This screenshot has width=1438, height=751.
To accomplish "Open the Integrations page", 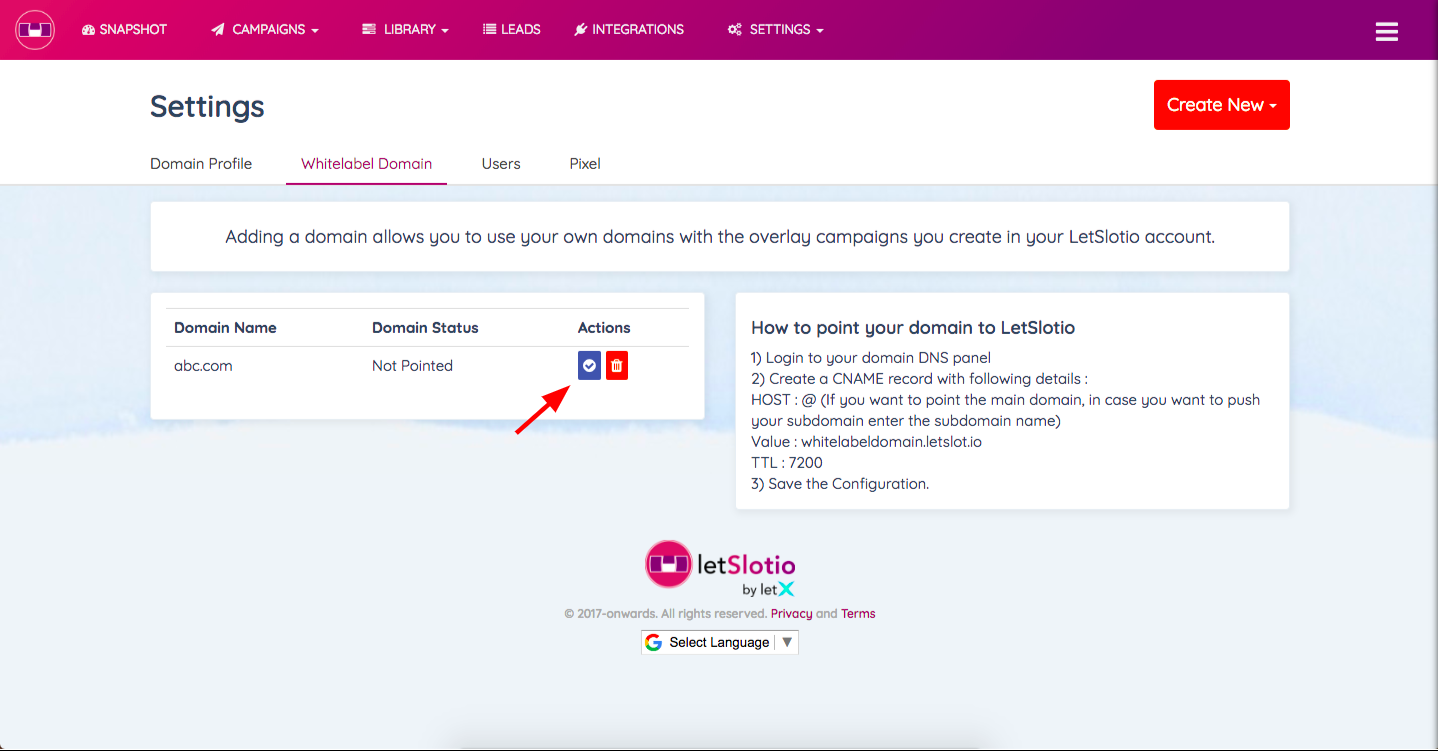I will (629, 30).
